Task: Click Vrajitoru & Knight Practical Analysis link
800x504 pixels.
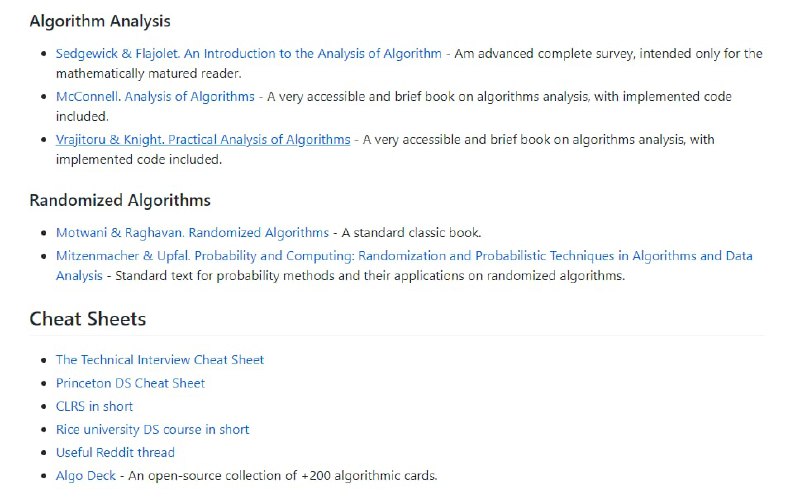Action: [x=203, y=139]
